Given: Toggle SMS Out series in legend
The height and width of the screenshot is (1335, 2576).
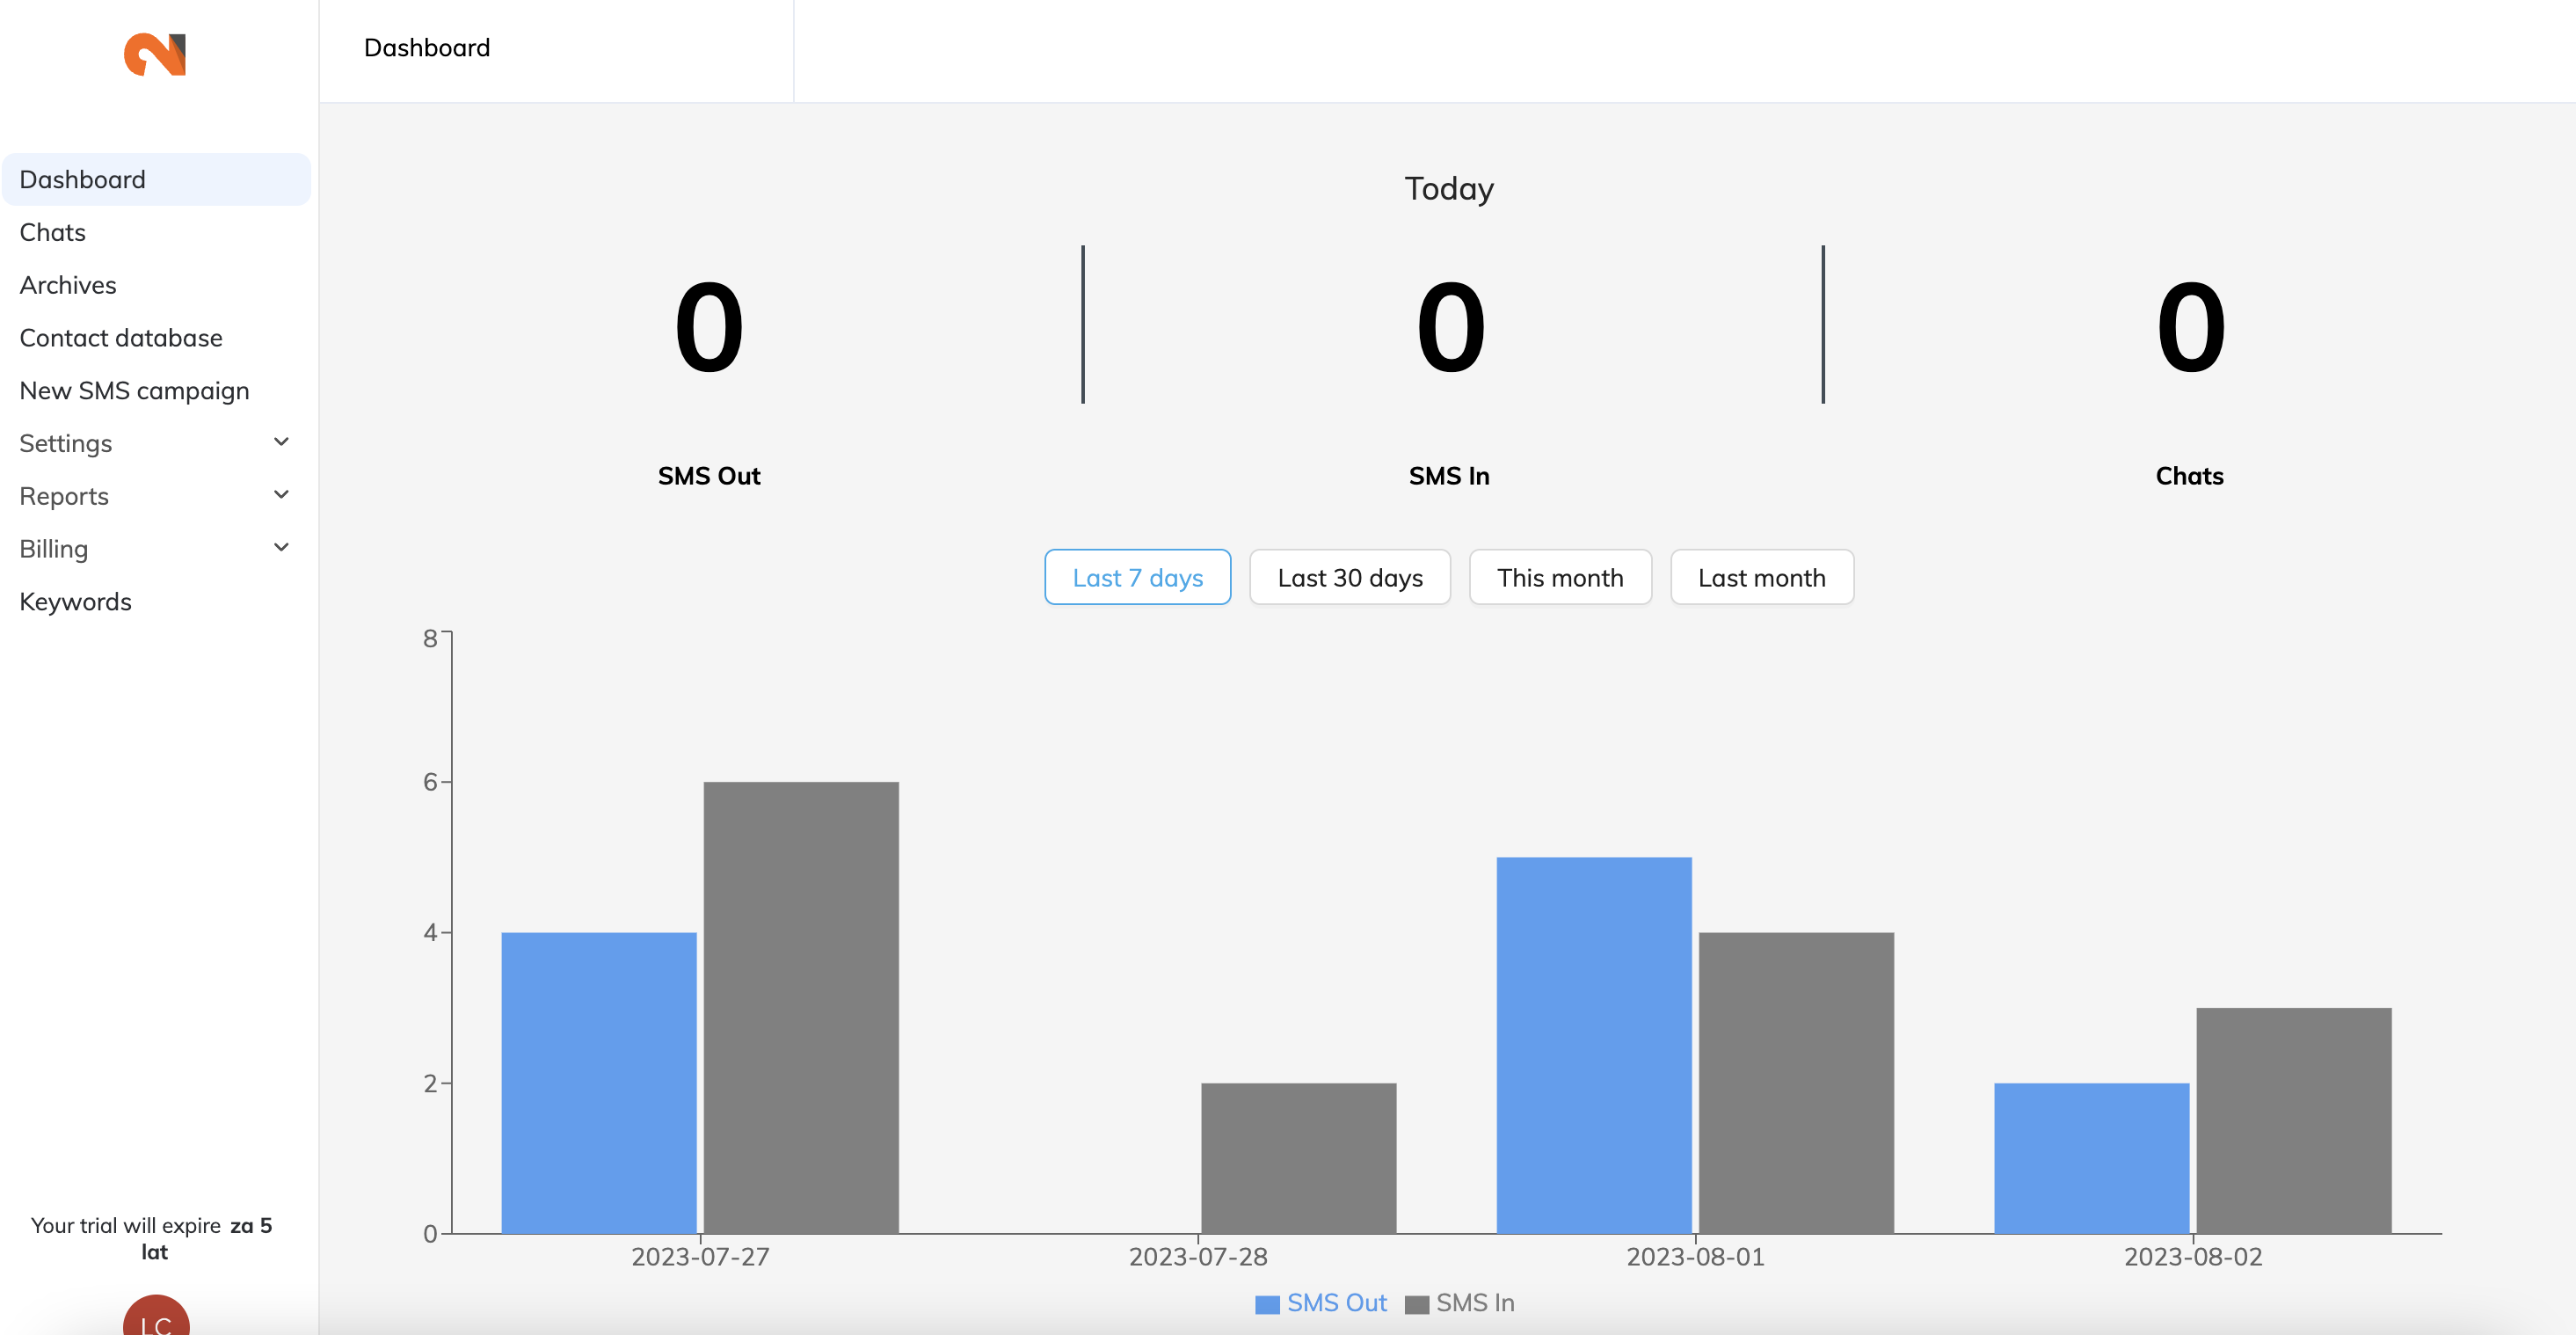Looking at the screenshot, I should pyautogui.click(x=1322, y=1303).
